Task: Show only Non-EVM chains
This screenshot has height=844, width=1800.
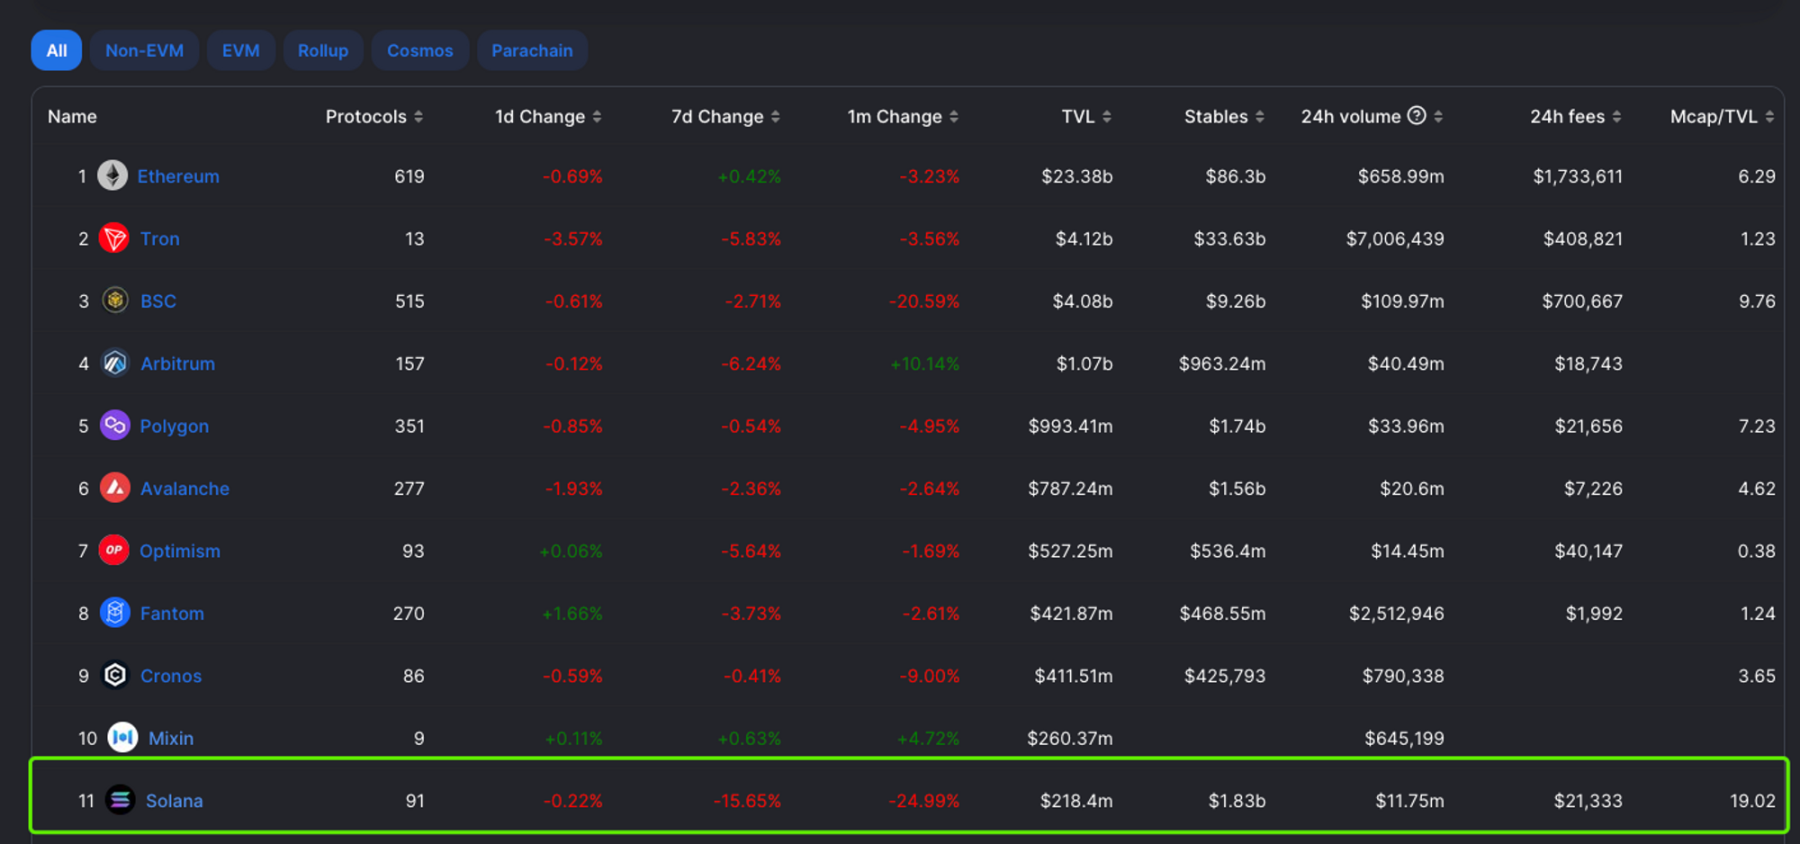Action: pyautogui.click(x=144, y=51)
